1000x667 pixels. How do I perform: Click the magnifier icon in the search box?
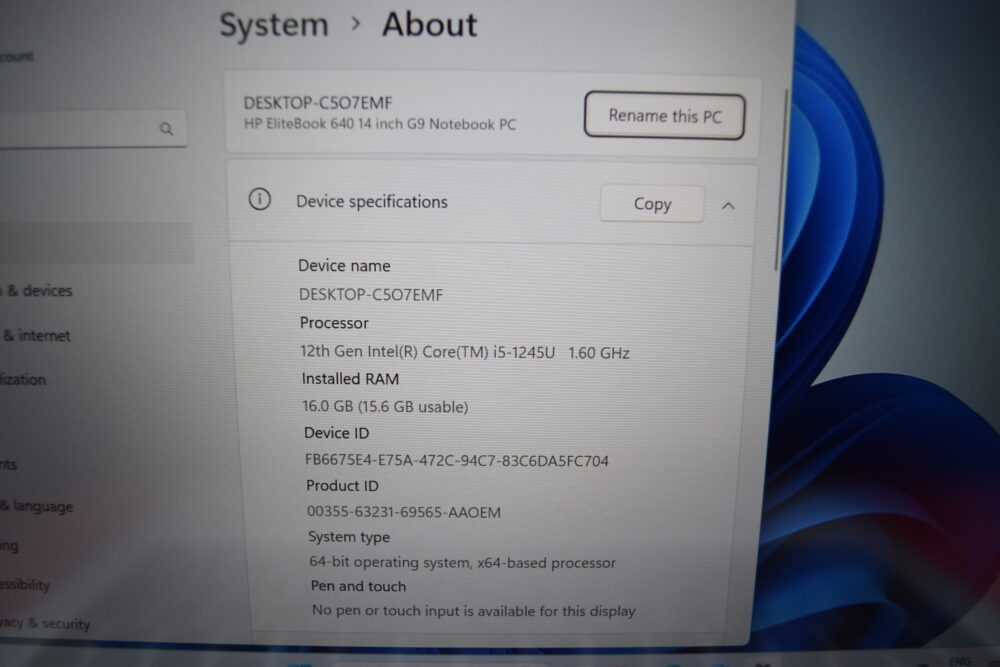tap(166, 129)
